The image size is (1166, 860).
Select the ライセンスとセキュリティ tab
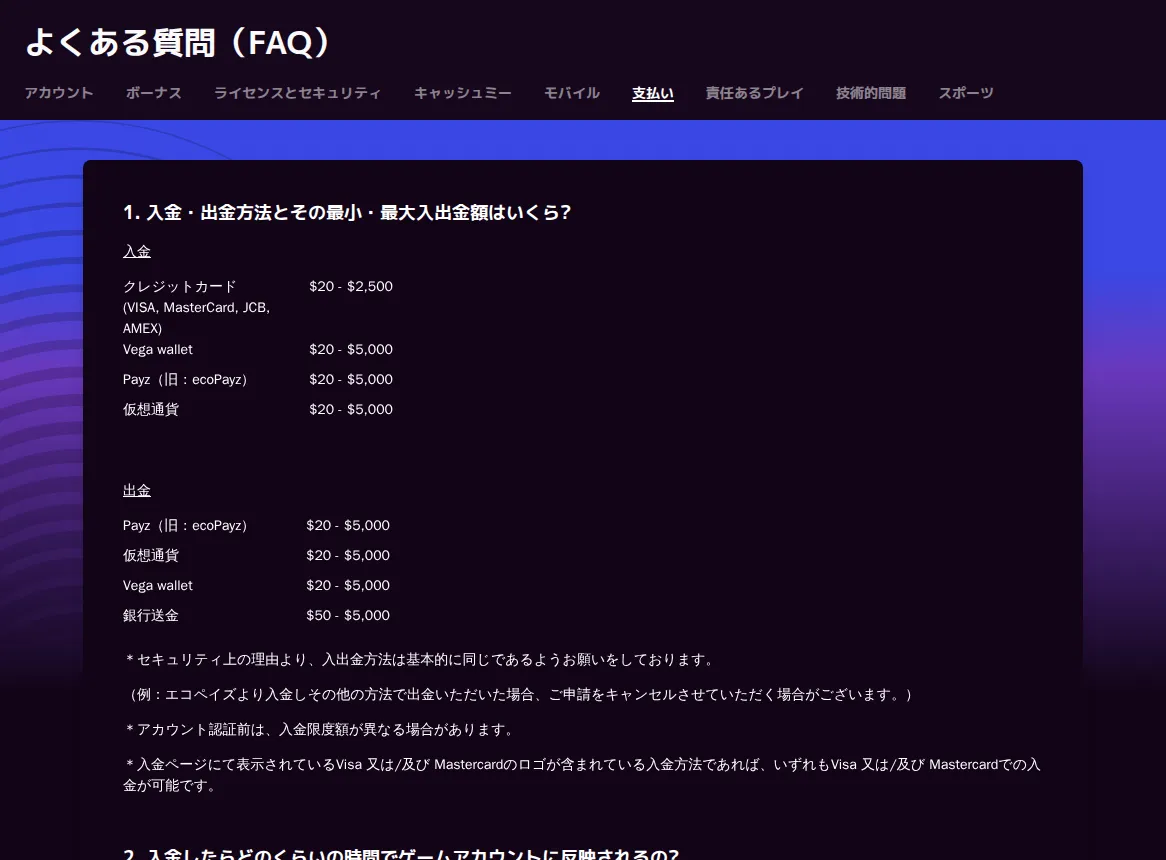click(297, 93)
